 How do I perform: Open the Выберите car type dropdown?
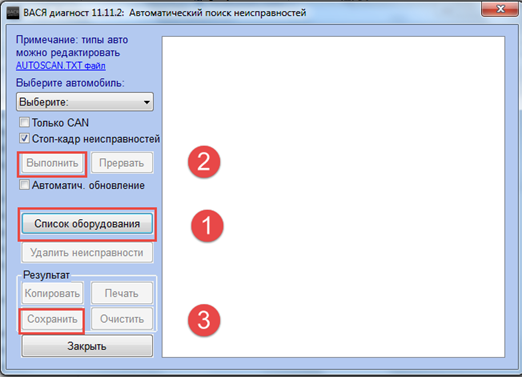(85, 102)
